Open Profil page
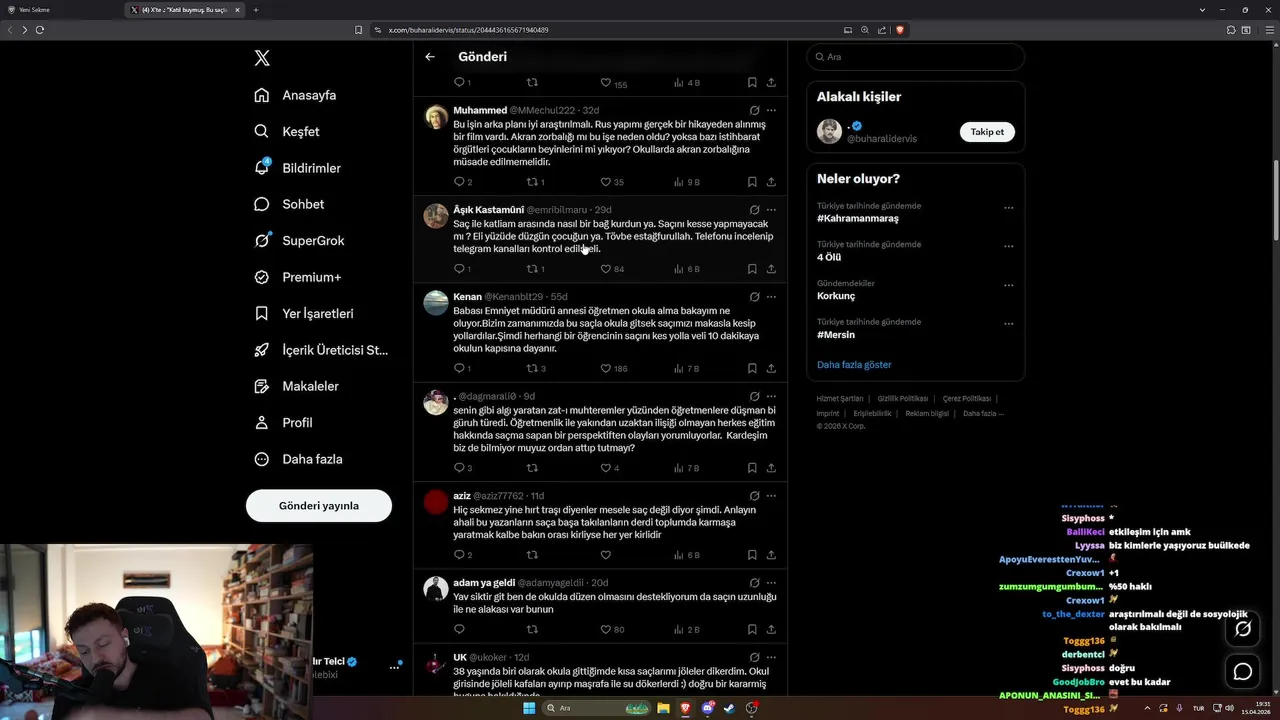Screen dimensions: 1280x720 coord(283,423)
